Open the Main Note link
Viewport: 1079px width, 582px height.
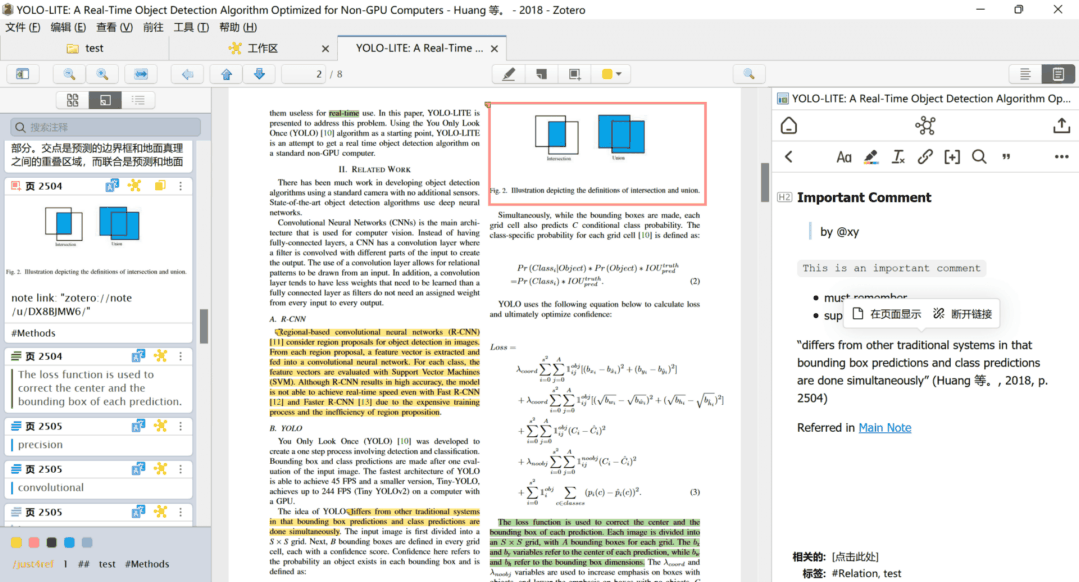pyautogui.click(x=884, y=427)
